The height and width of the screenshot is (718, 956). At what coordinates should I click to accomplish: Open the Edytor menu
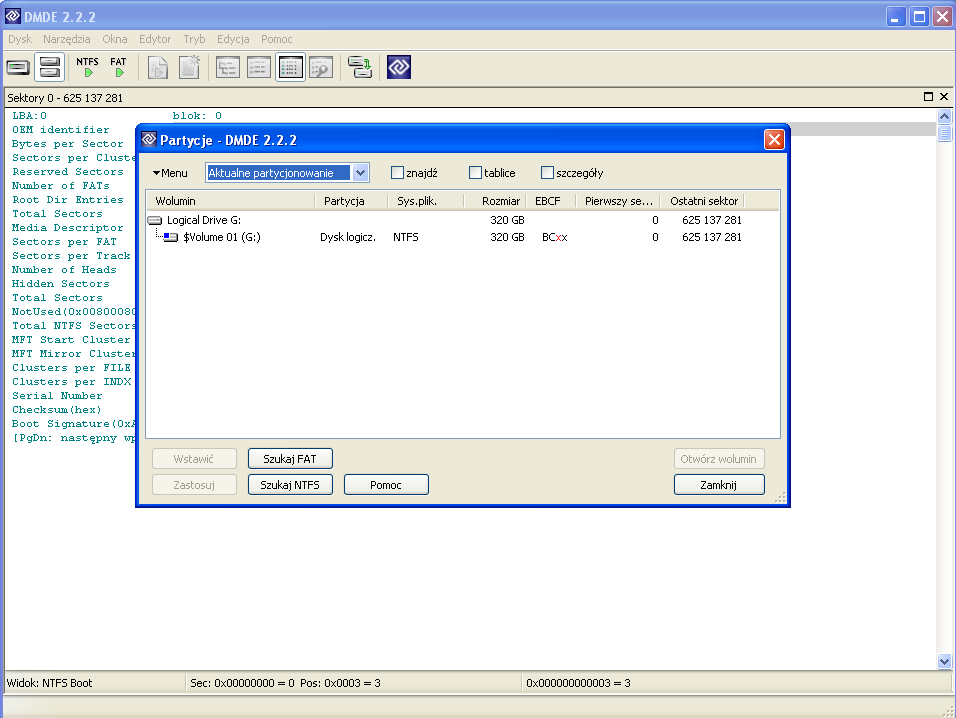(x=155, y=39)
